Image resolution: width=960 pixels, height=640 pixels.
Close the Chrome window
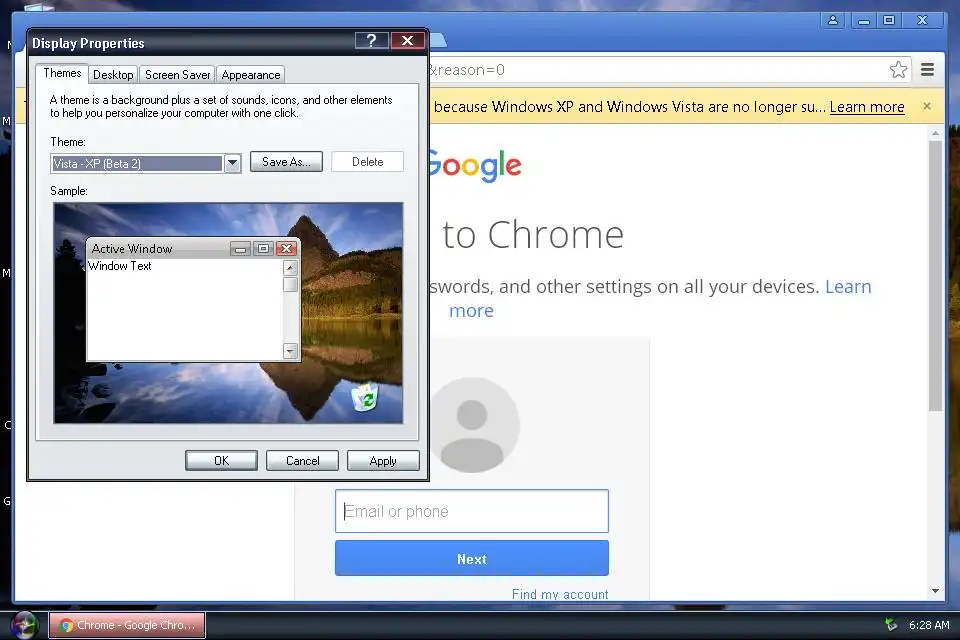coord(922,20)
